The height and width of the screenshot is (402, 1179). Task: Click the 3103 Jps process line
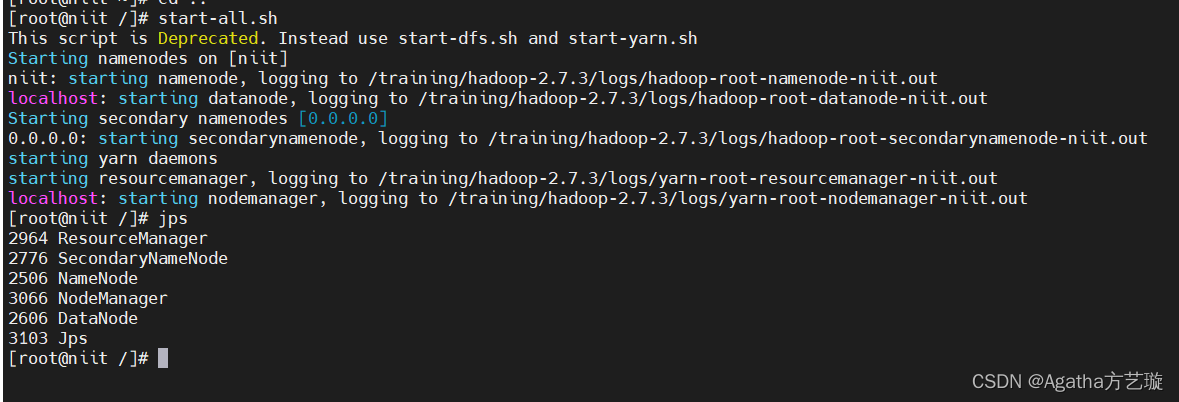47,338
